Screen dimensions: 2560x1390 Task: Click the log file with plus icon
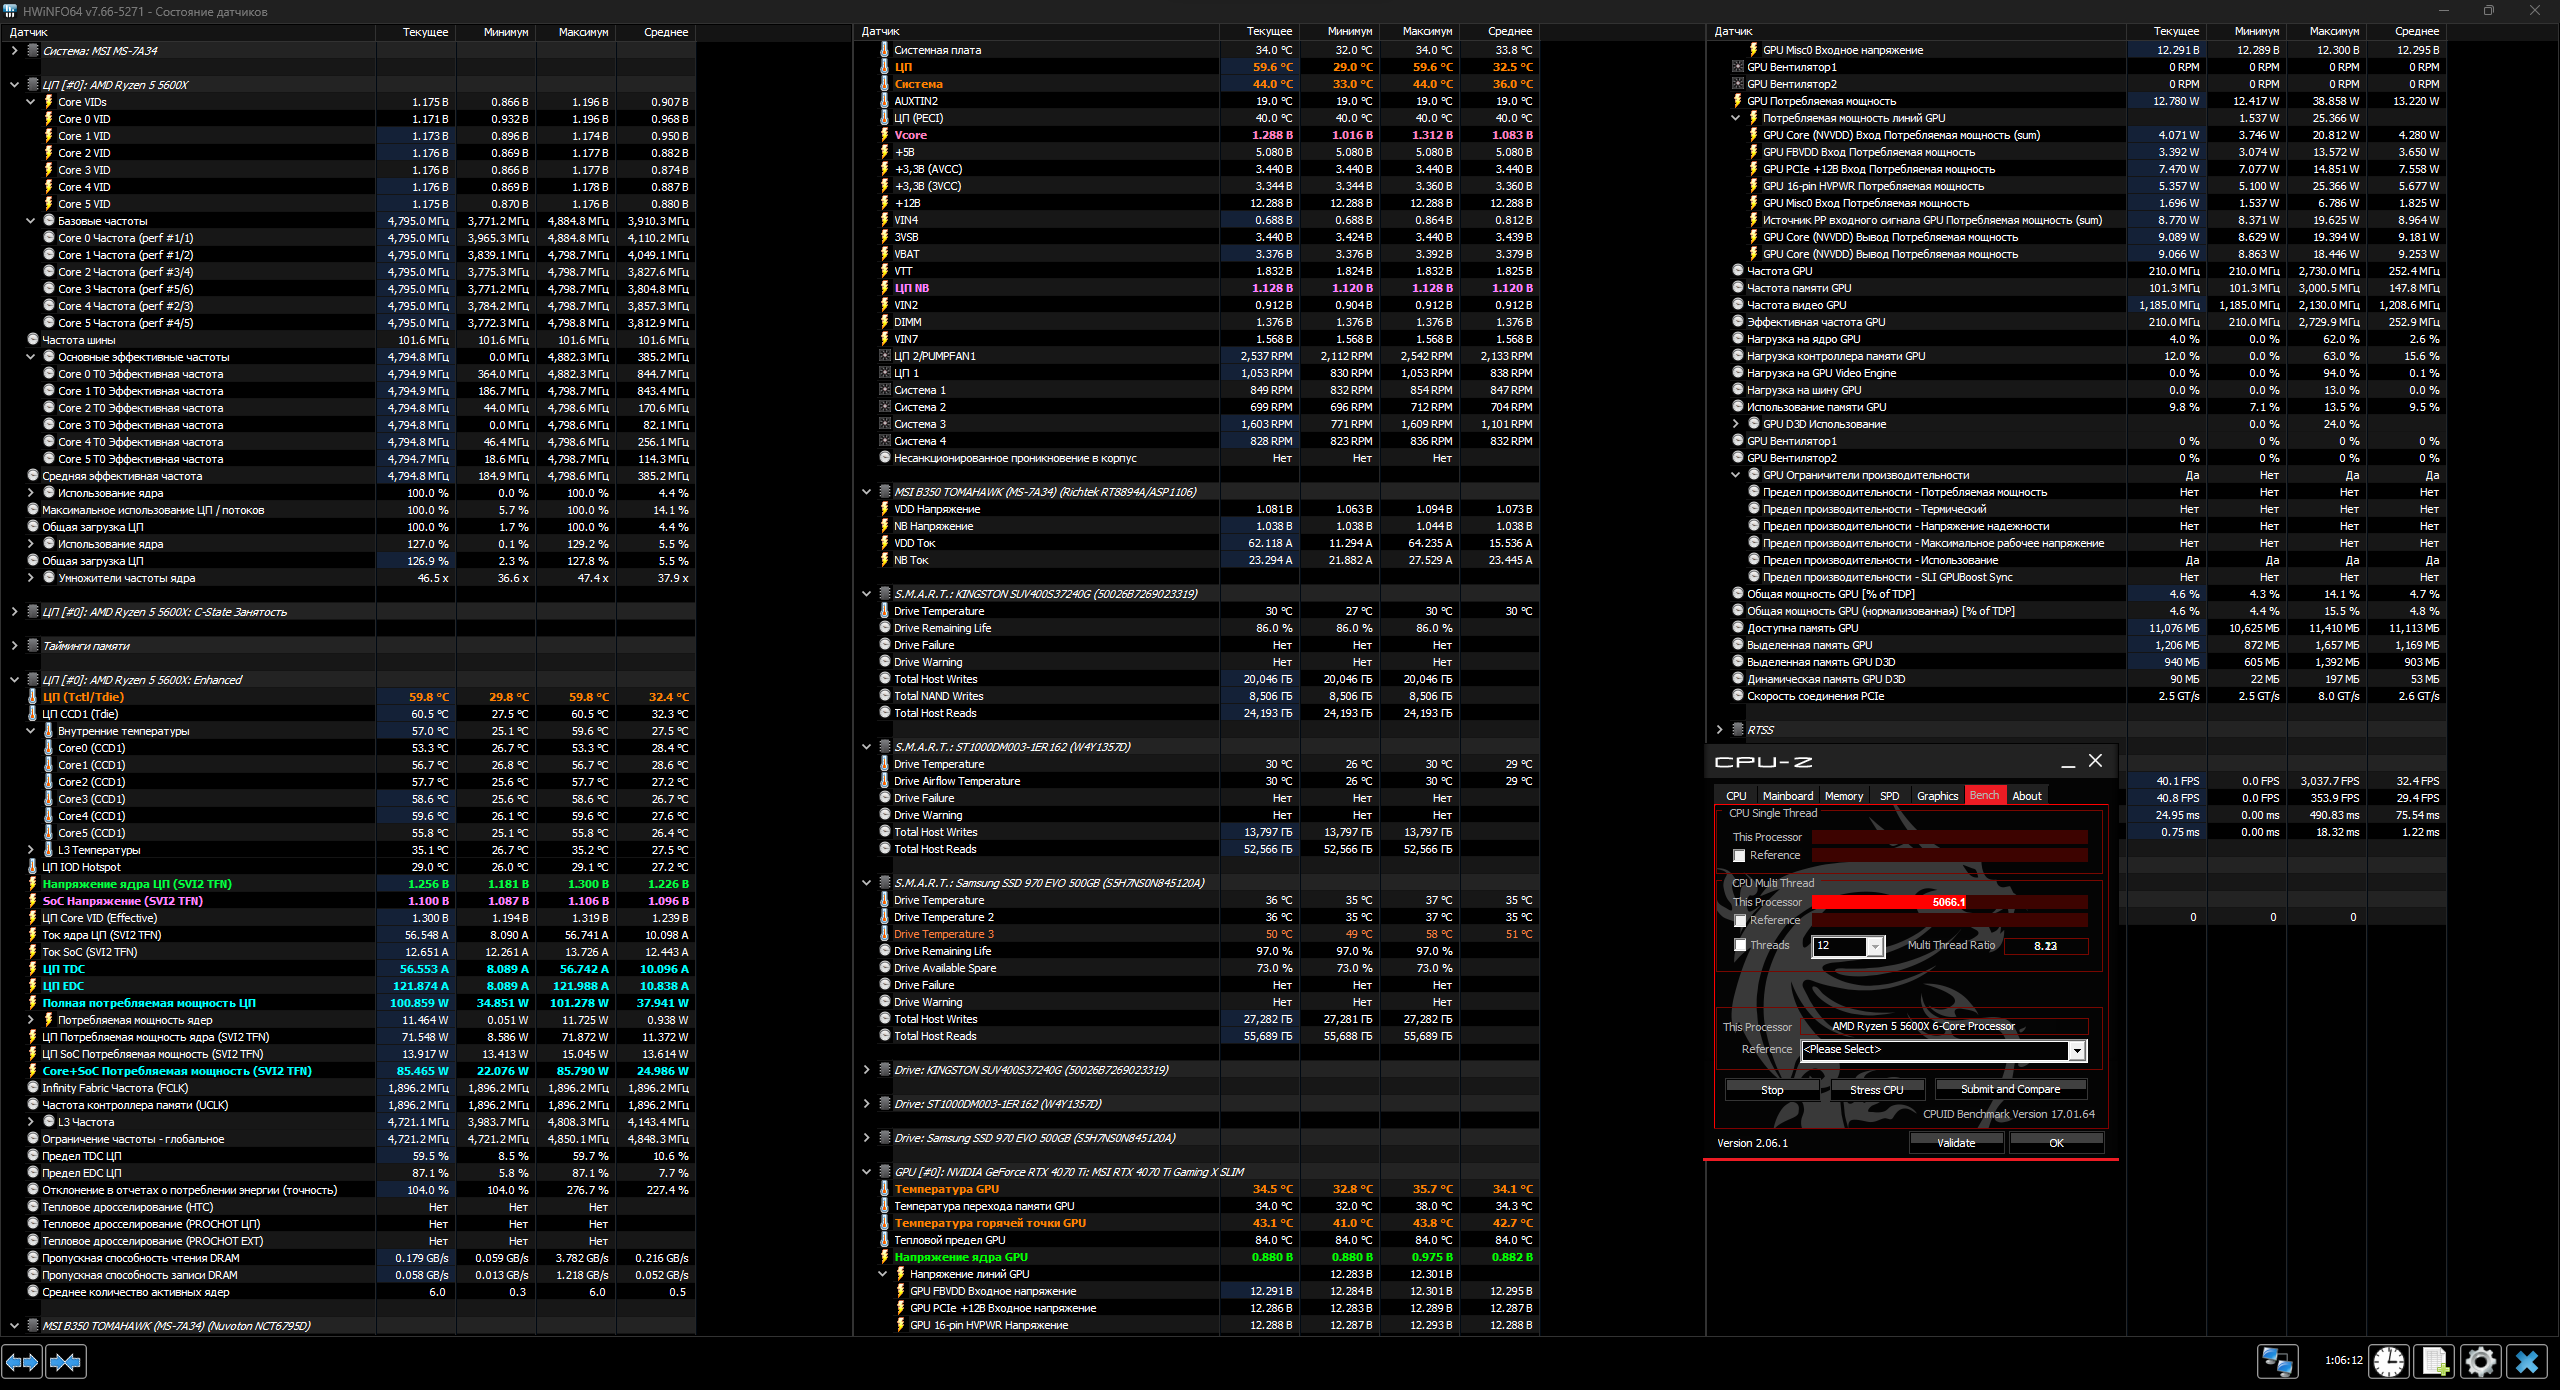pyautogui.click(x=2434, y=1362)
